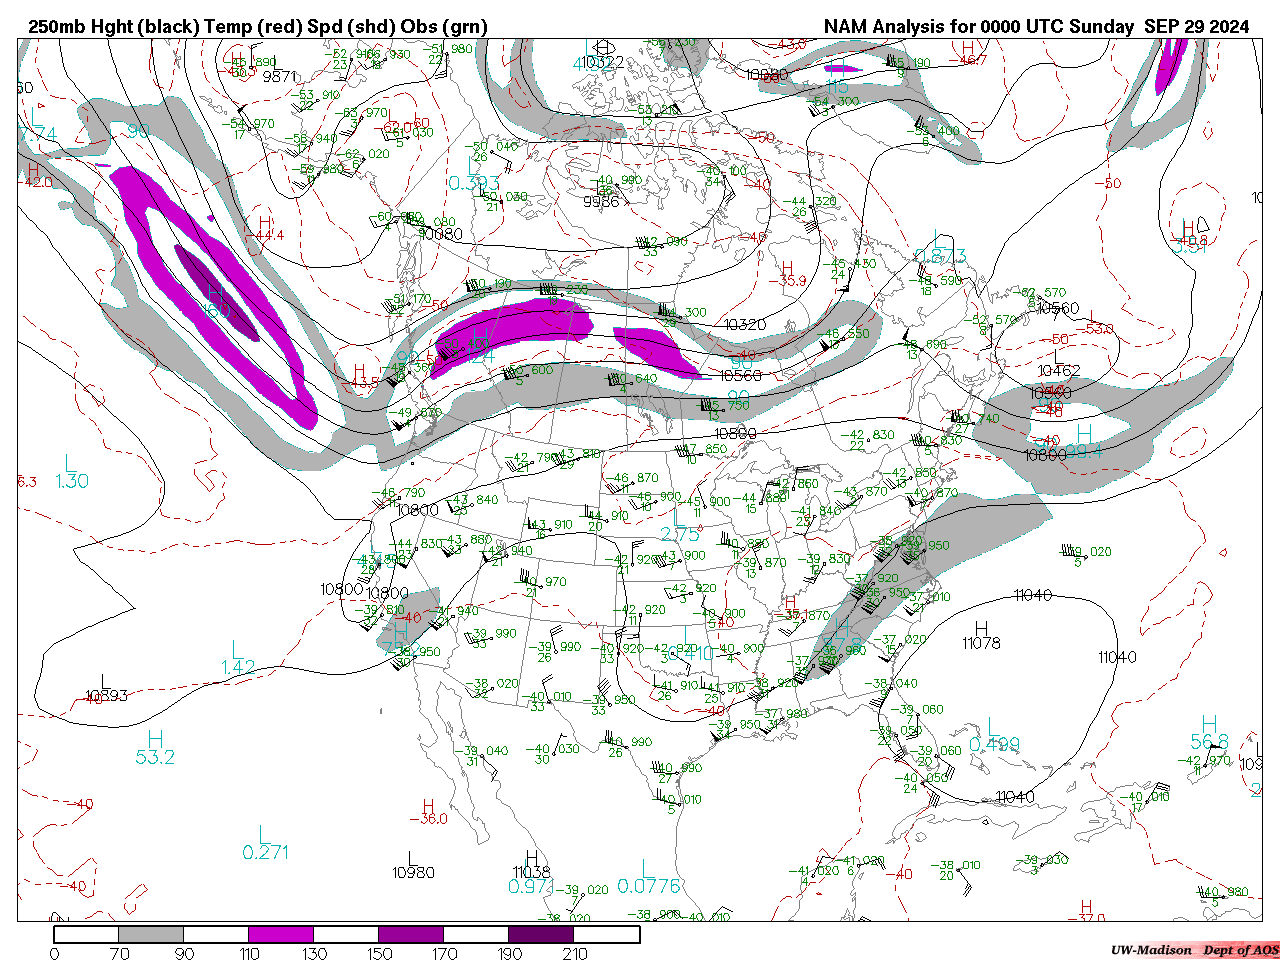Click the red H -36.0 temperature marker
The height and width of the screenshot is (960, 1280).
[428, 812]
